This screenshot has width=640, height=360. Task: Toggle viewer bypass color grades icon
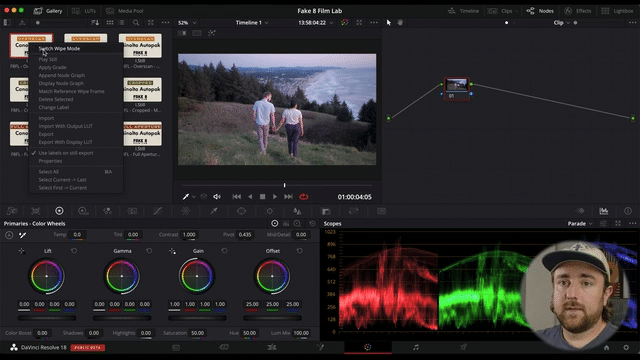point(344,23)
